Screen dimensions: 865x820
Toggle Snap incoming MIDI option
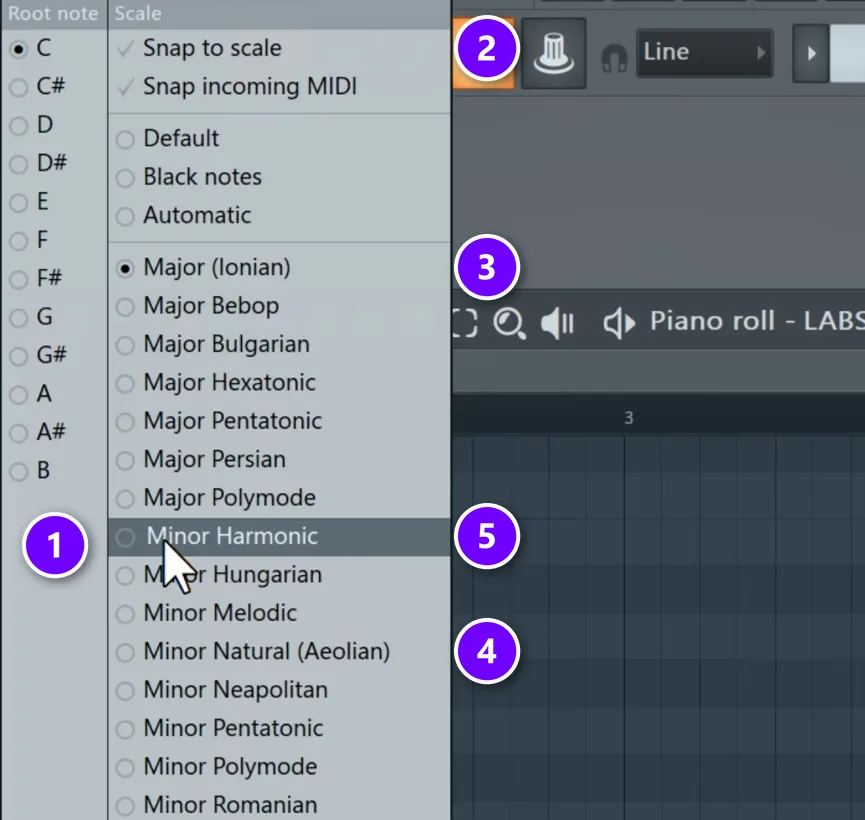(x=279, y=86)
